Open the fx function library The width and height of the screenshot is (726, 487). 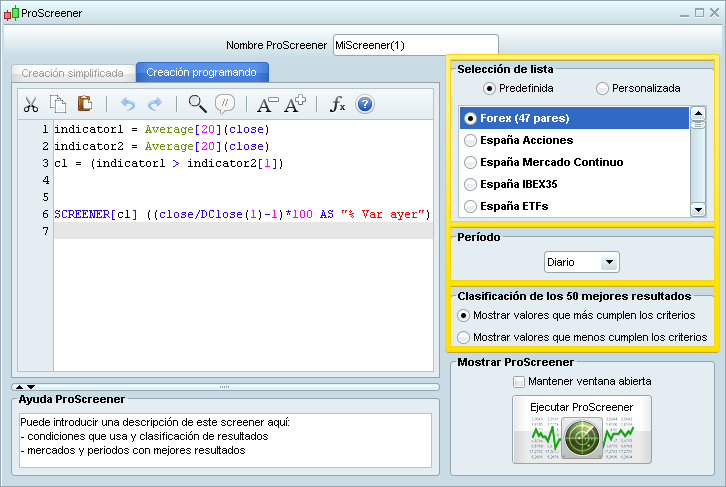tap(337, 104)
